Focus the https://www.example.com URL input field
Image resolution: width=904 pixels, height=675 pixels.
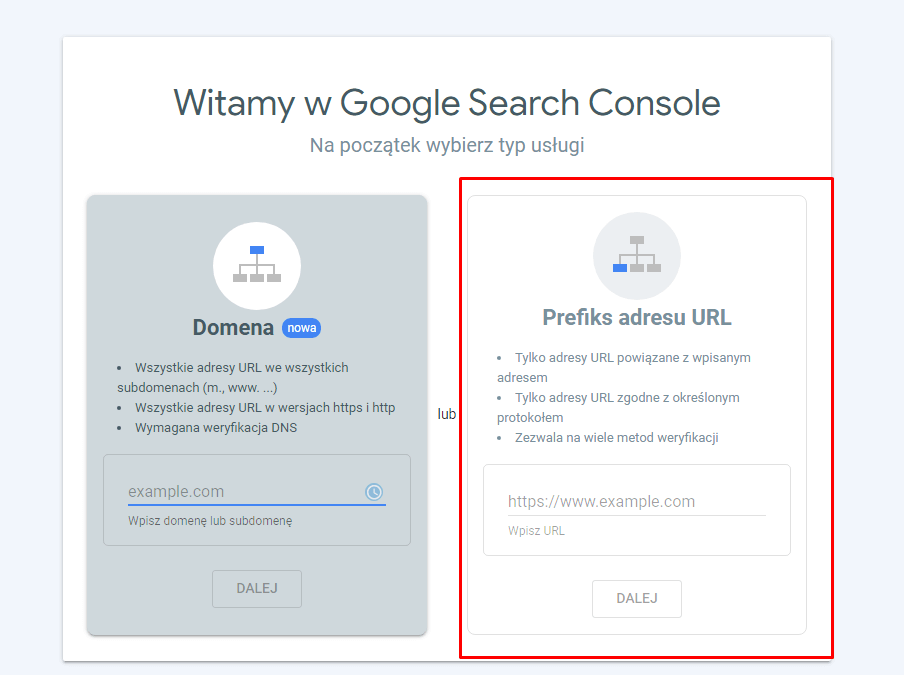[636, 501]
